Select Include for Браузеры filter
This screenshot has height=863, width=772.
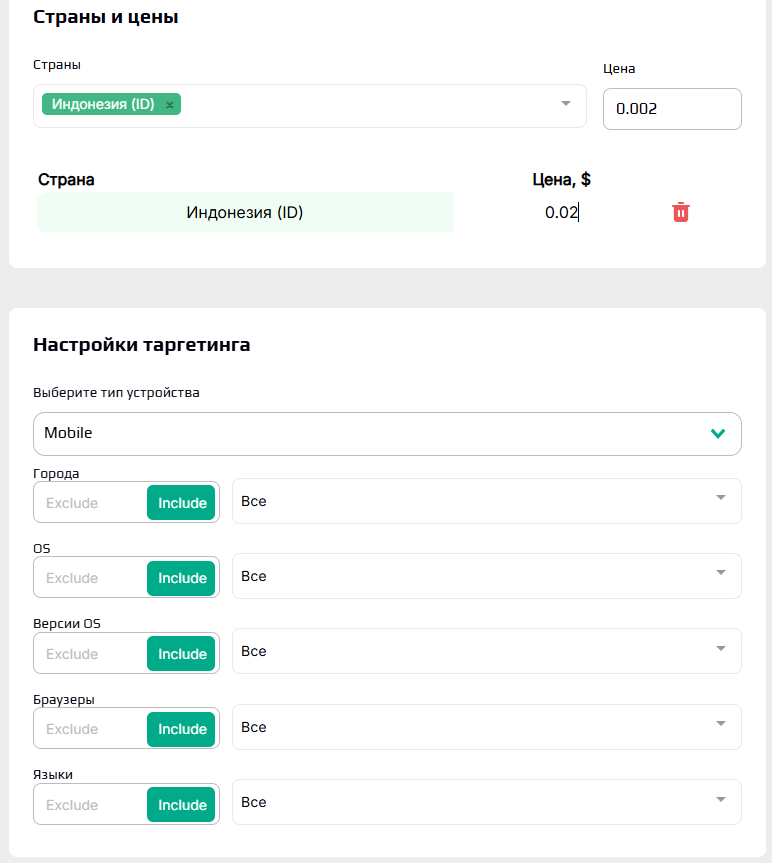pyautogui.click(x=181, y=729)
